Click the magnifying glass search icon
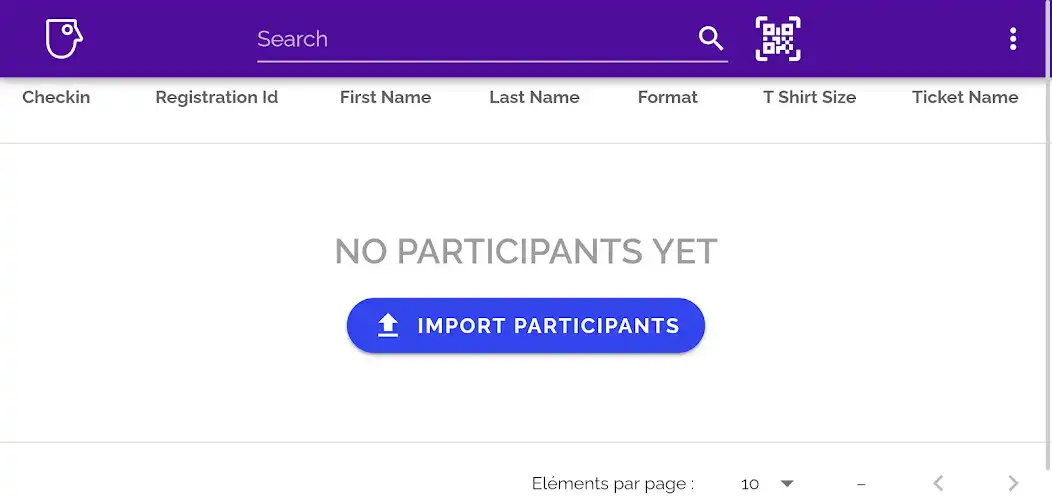This screenshot has width=1052, height=498. tap(711, 38)
